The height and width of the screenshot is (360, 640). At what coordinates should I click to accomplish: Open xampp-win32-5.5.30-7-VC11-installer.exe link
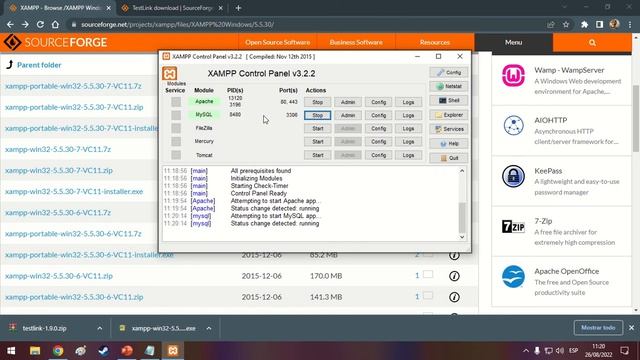(x=74, y=191)
